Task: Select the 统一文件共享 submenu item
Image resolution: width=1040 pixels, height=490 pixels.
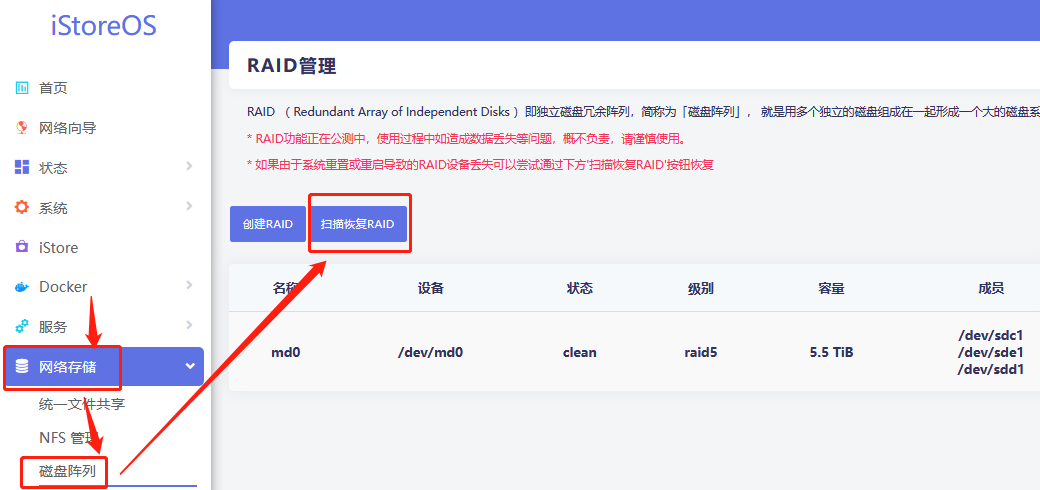Action: 82,404
